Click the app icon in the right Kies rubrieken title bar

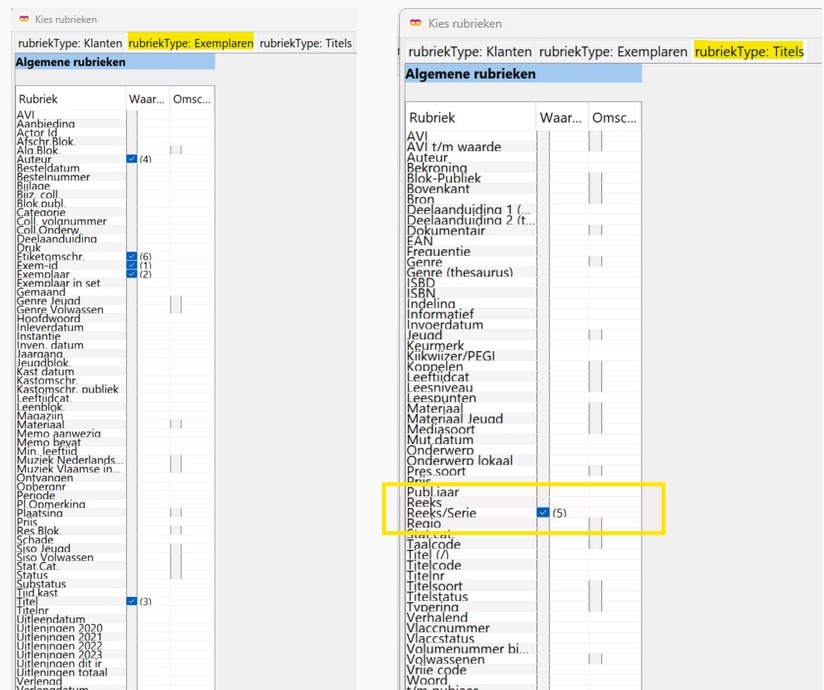(x=415, y=23)
